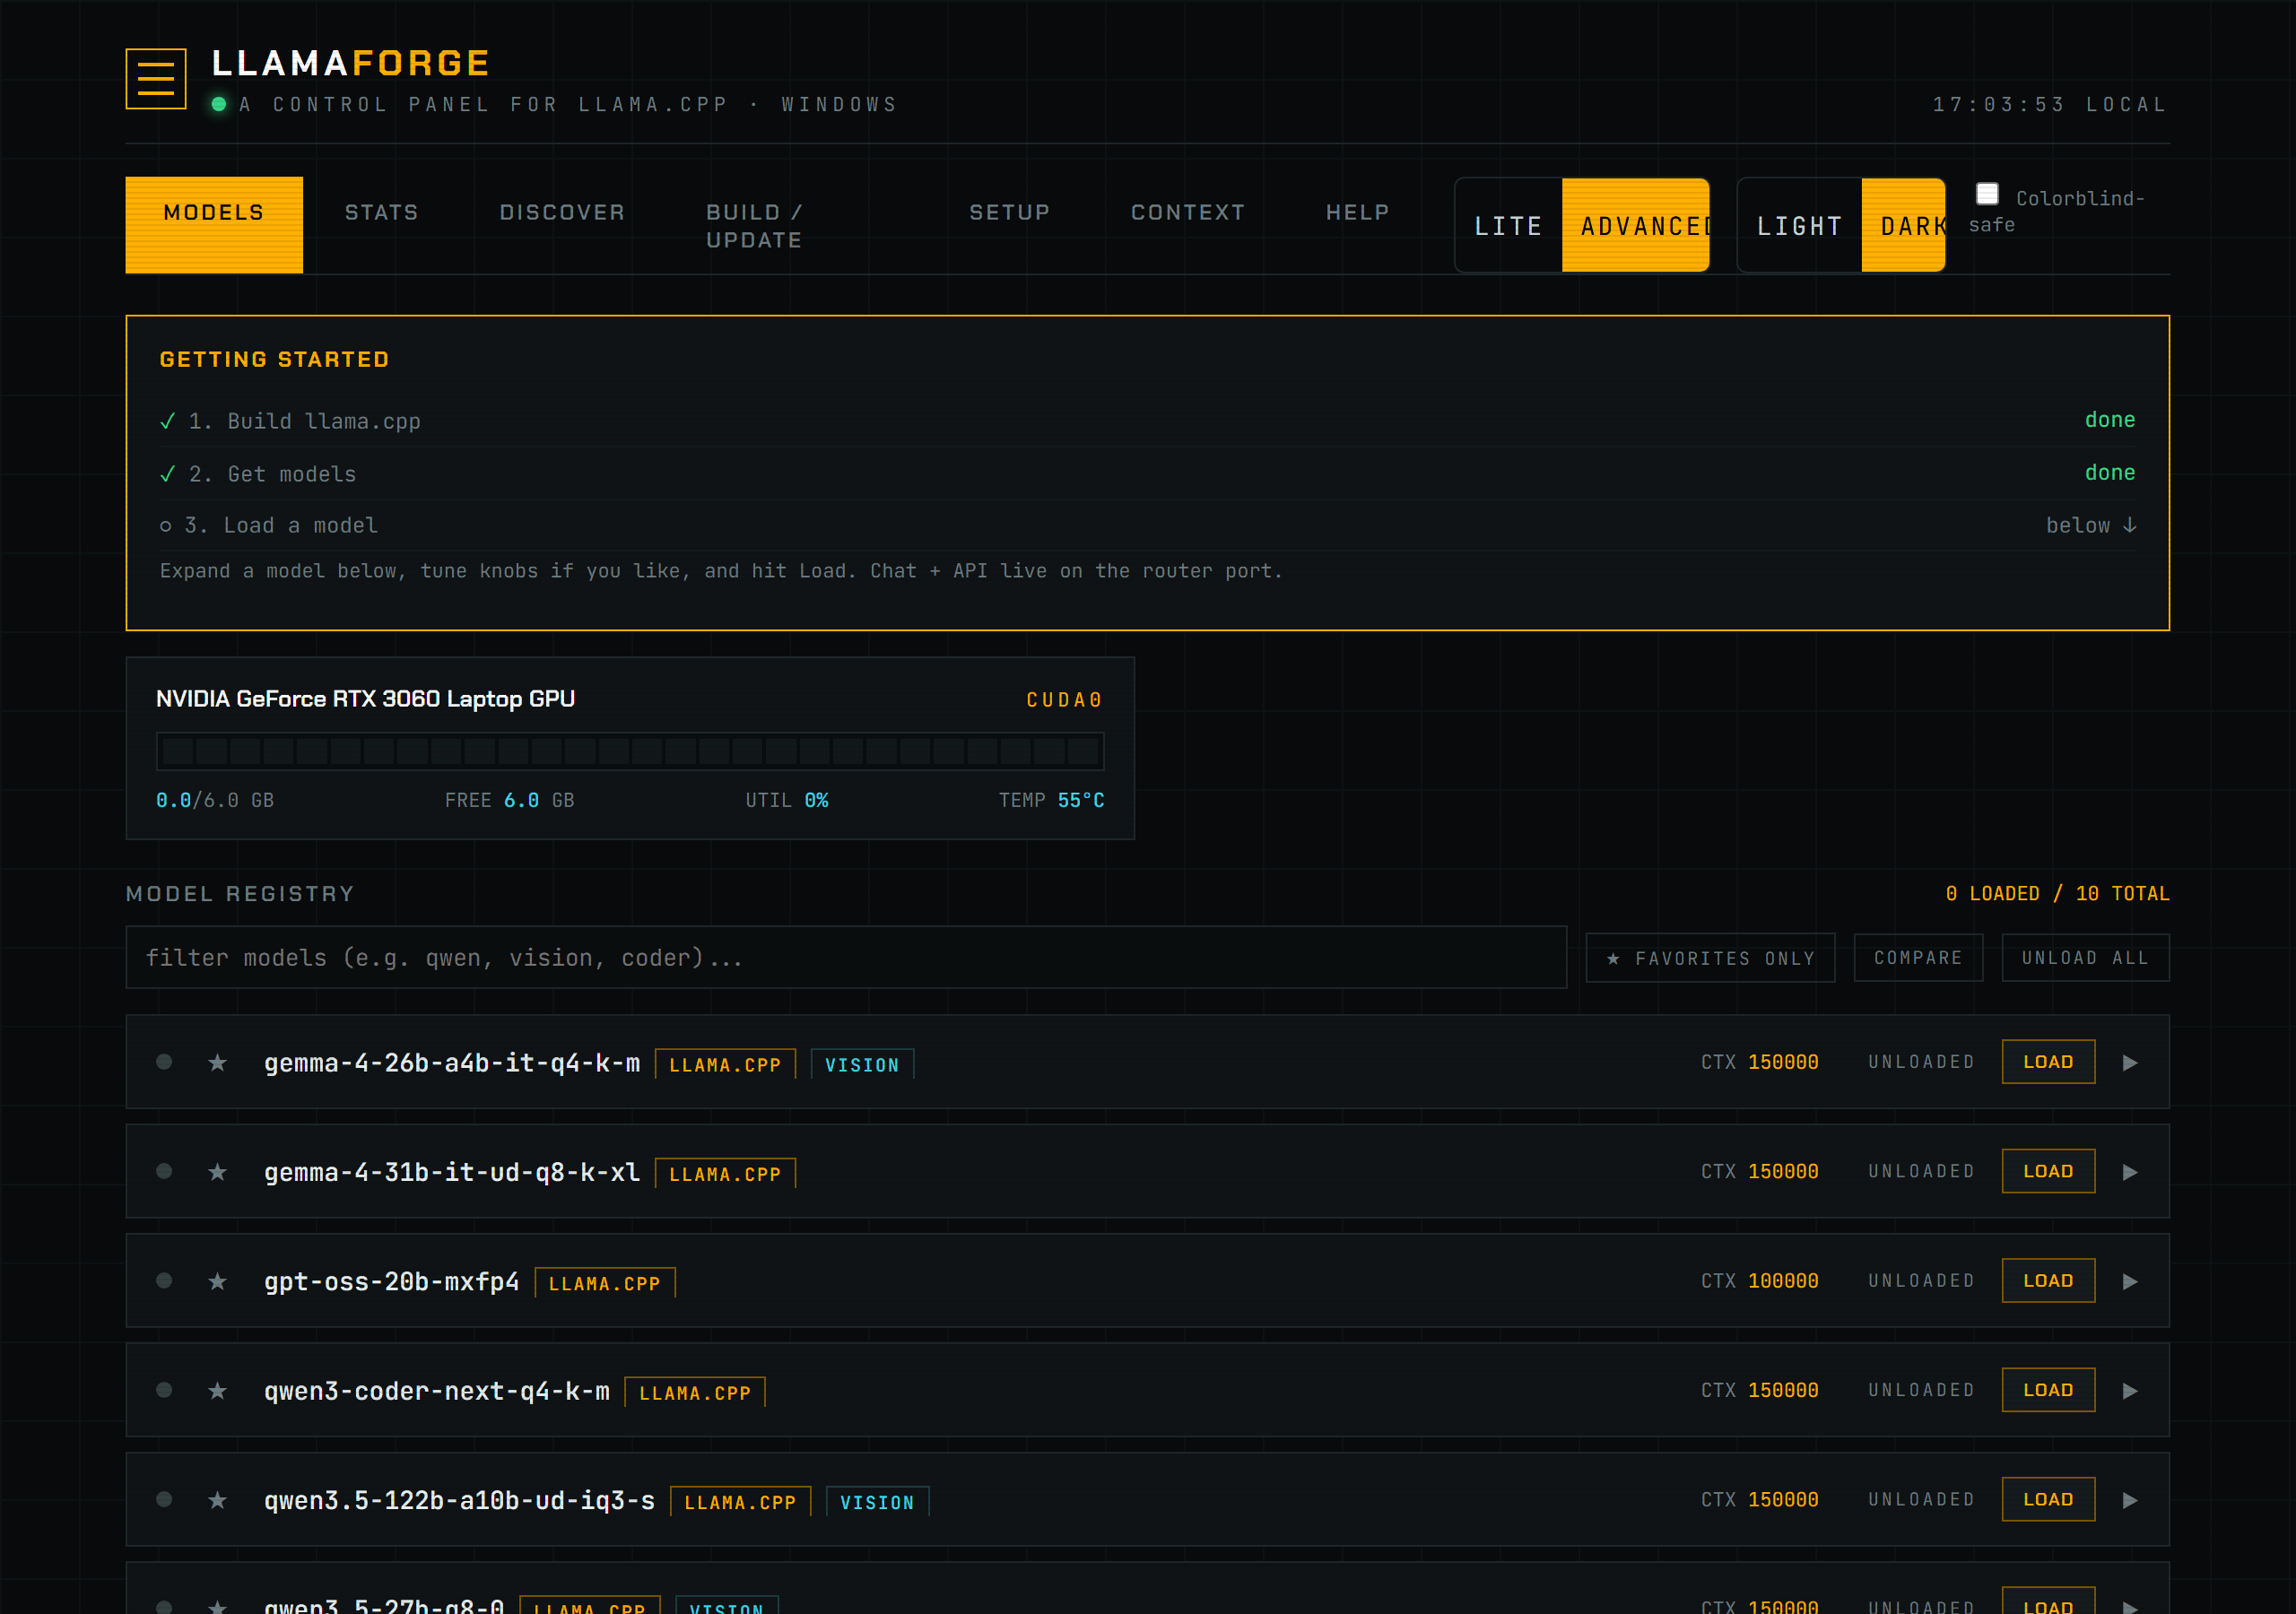Click UNLOAD ALL button

[x=2085, y=958]
